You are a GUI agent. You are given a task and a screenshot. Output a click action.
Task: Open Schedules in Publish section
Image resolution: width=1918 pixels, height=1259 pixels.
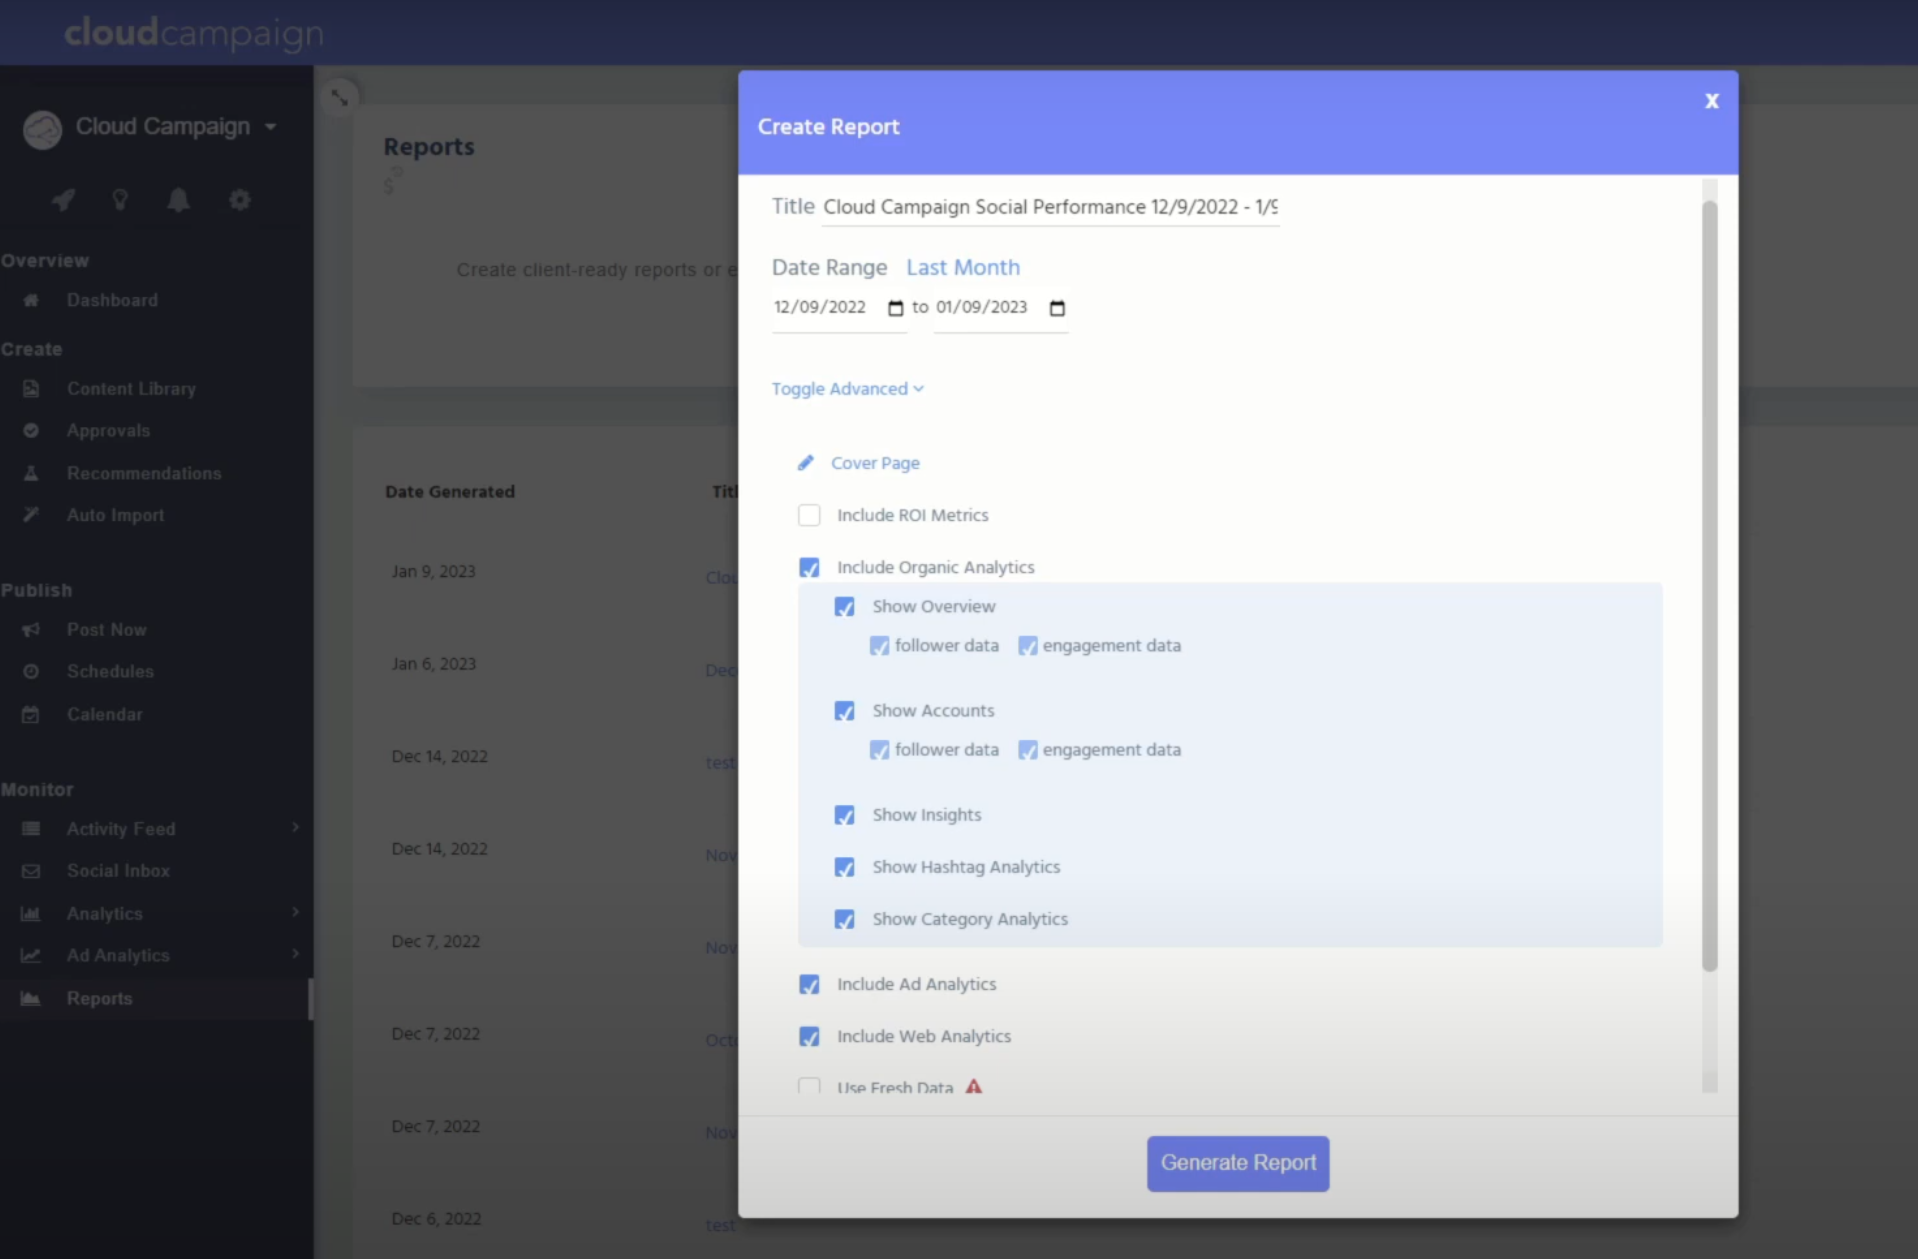(x=110, y=671)
